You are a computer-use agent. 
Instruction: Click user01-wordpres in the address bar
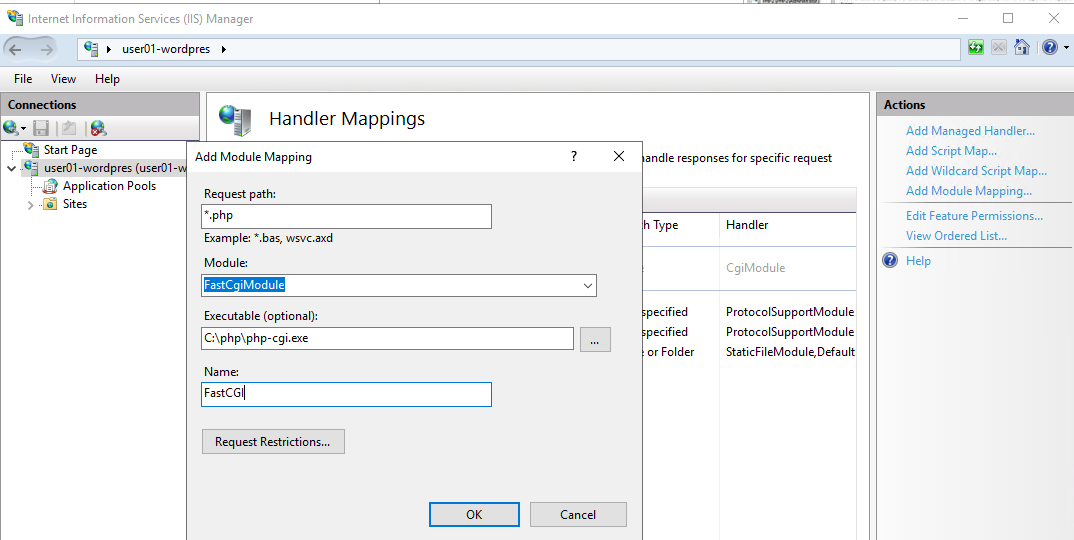pos(166,49)
